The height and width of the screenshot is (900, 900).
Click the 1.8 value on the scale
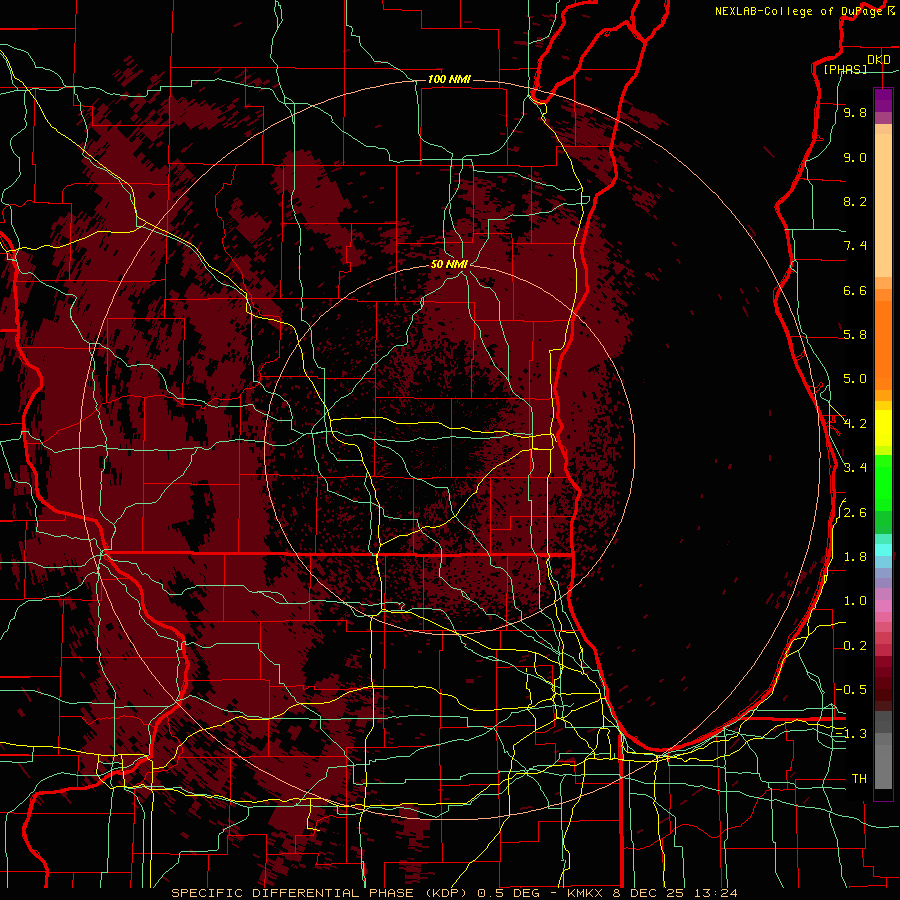pos(855,556)
